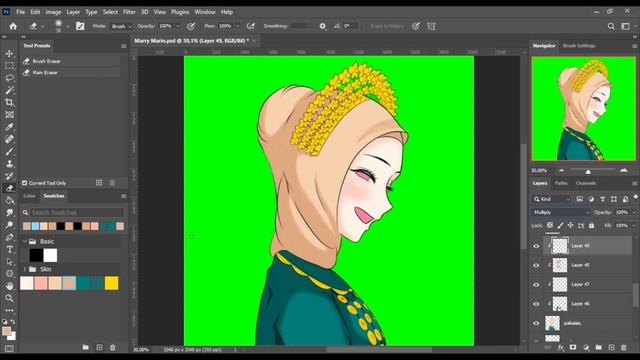Select the Hand tool
Image resolution: width=640 pixels, height=360 pixels.
(9, 286)
